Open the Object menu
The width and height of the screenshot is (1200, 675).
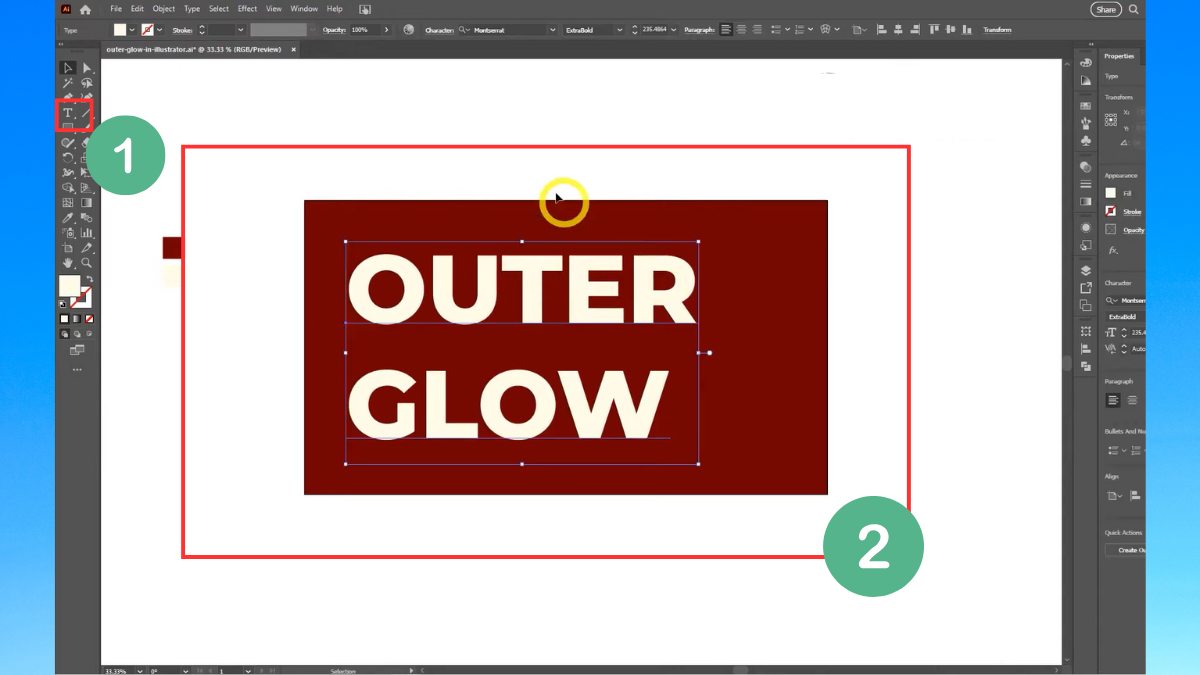pos(163,9)
